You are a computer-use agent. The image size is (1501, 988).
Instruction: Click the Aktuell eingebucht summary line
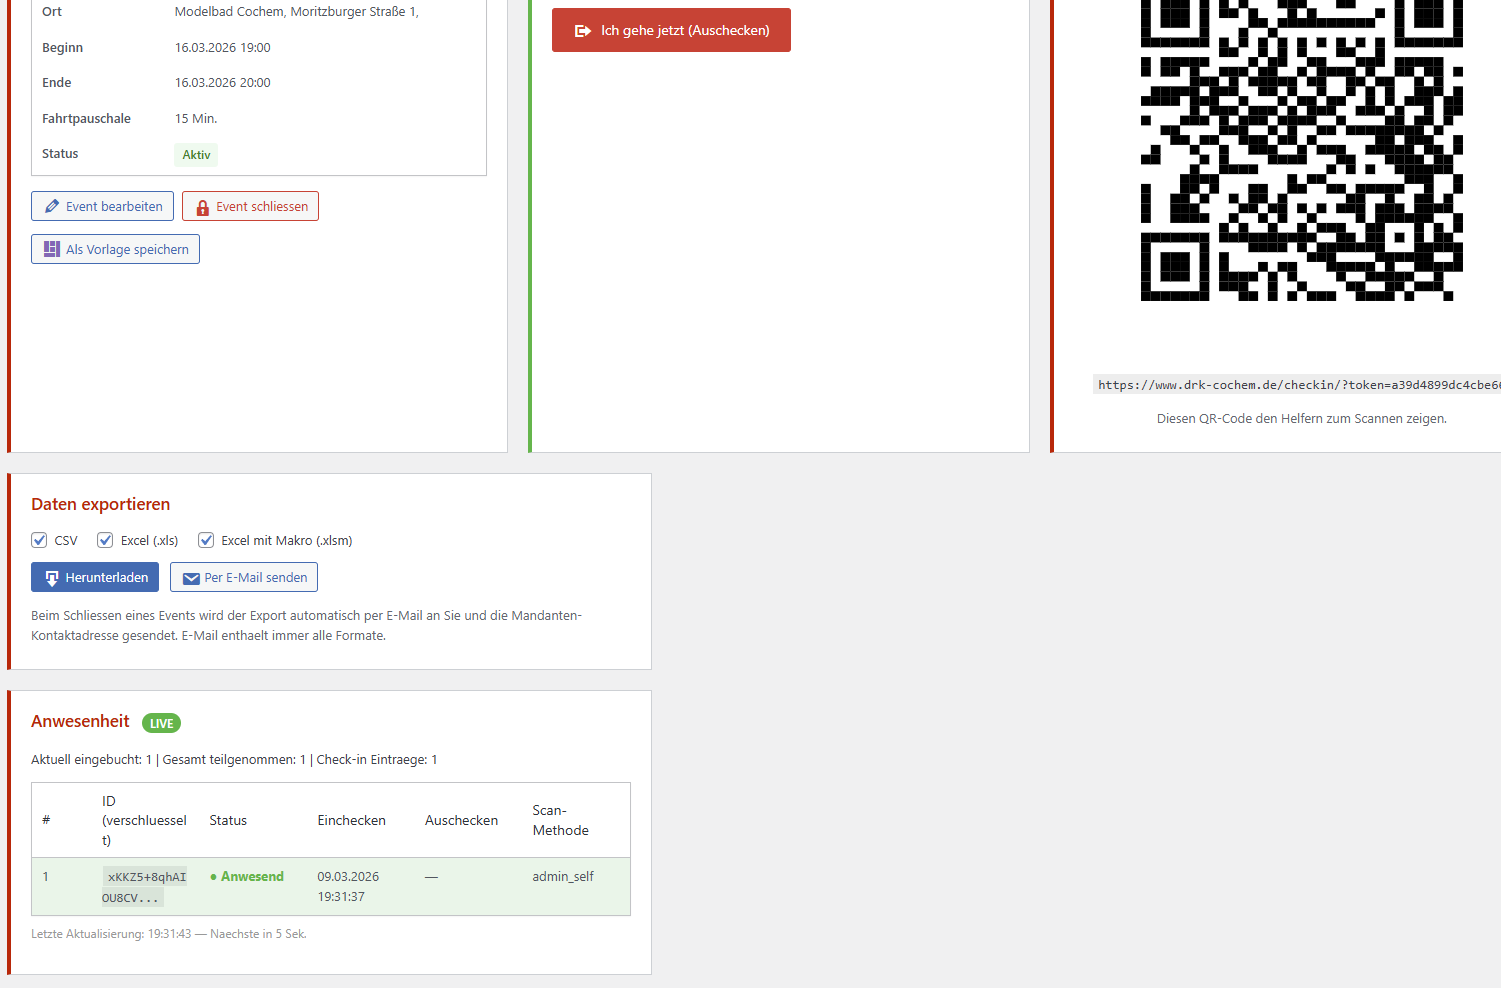click(x=234, y=760)
